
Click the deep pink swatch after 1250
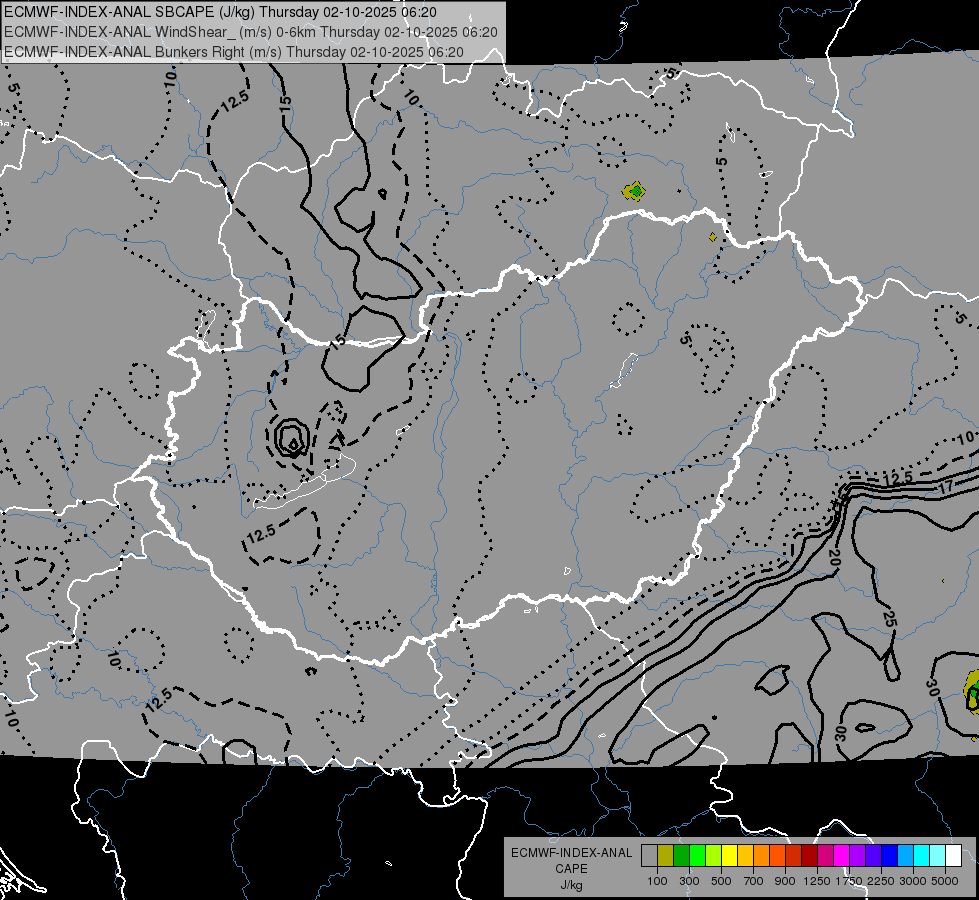pyautogui.click(x=825, y=855)
